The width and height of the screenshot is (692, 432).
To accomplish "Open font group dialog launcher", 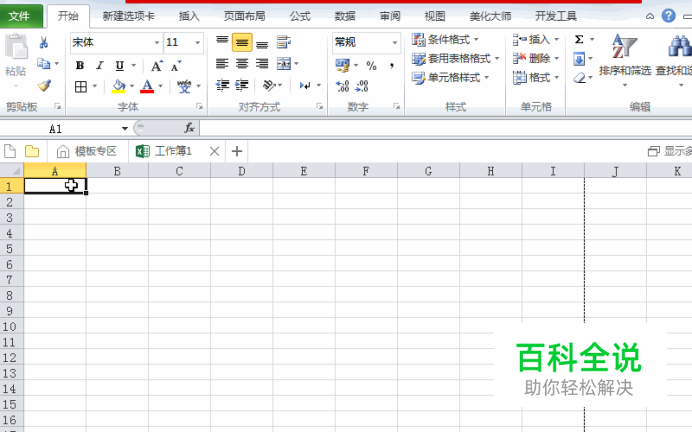I will pyautogui.click(x=199, y=106).
